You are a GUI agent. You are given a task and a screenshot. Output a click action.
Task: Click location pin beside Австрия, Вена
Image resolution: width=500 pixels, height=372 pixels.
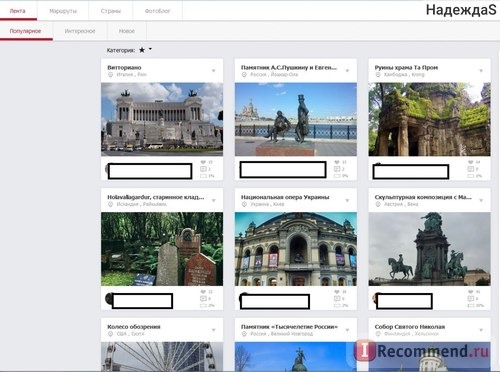(x=378, y=204)
